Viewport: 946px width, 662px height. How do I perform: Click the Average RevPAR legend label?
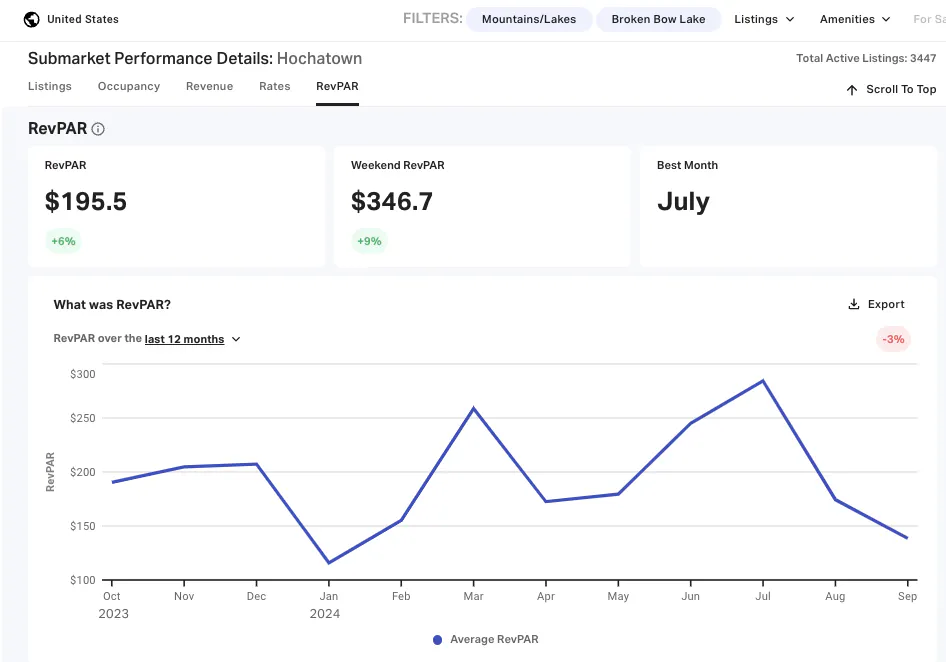pos(494,640)
